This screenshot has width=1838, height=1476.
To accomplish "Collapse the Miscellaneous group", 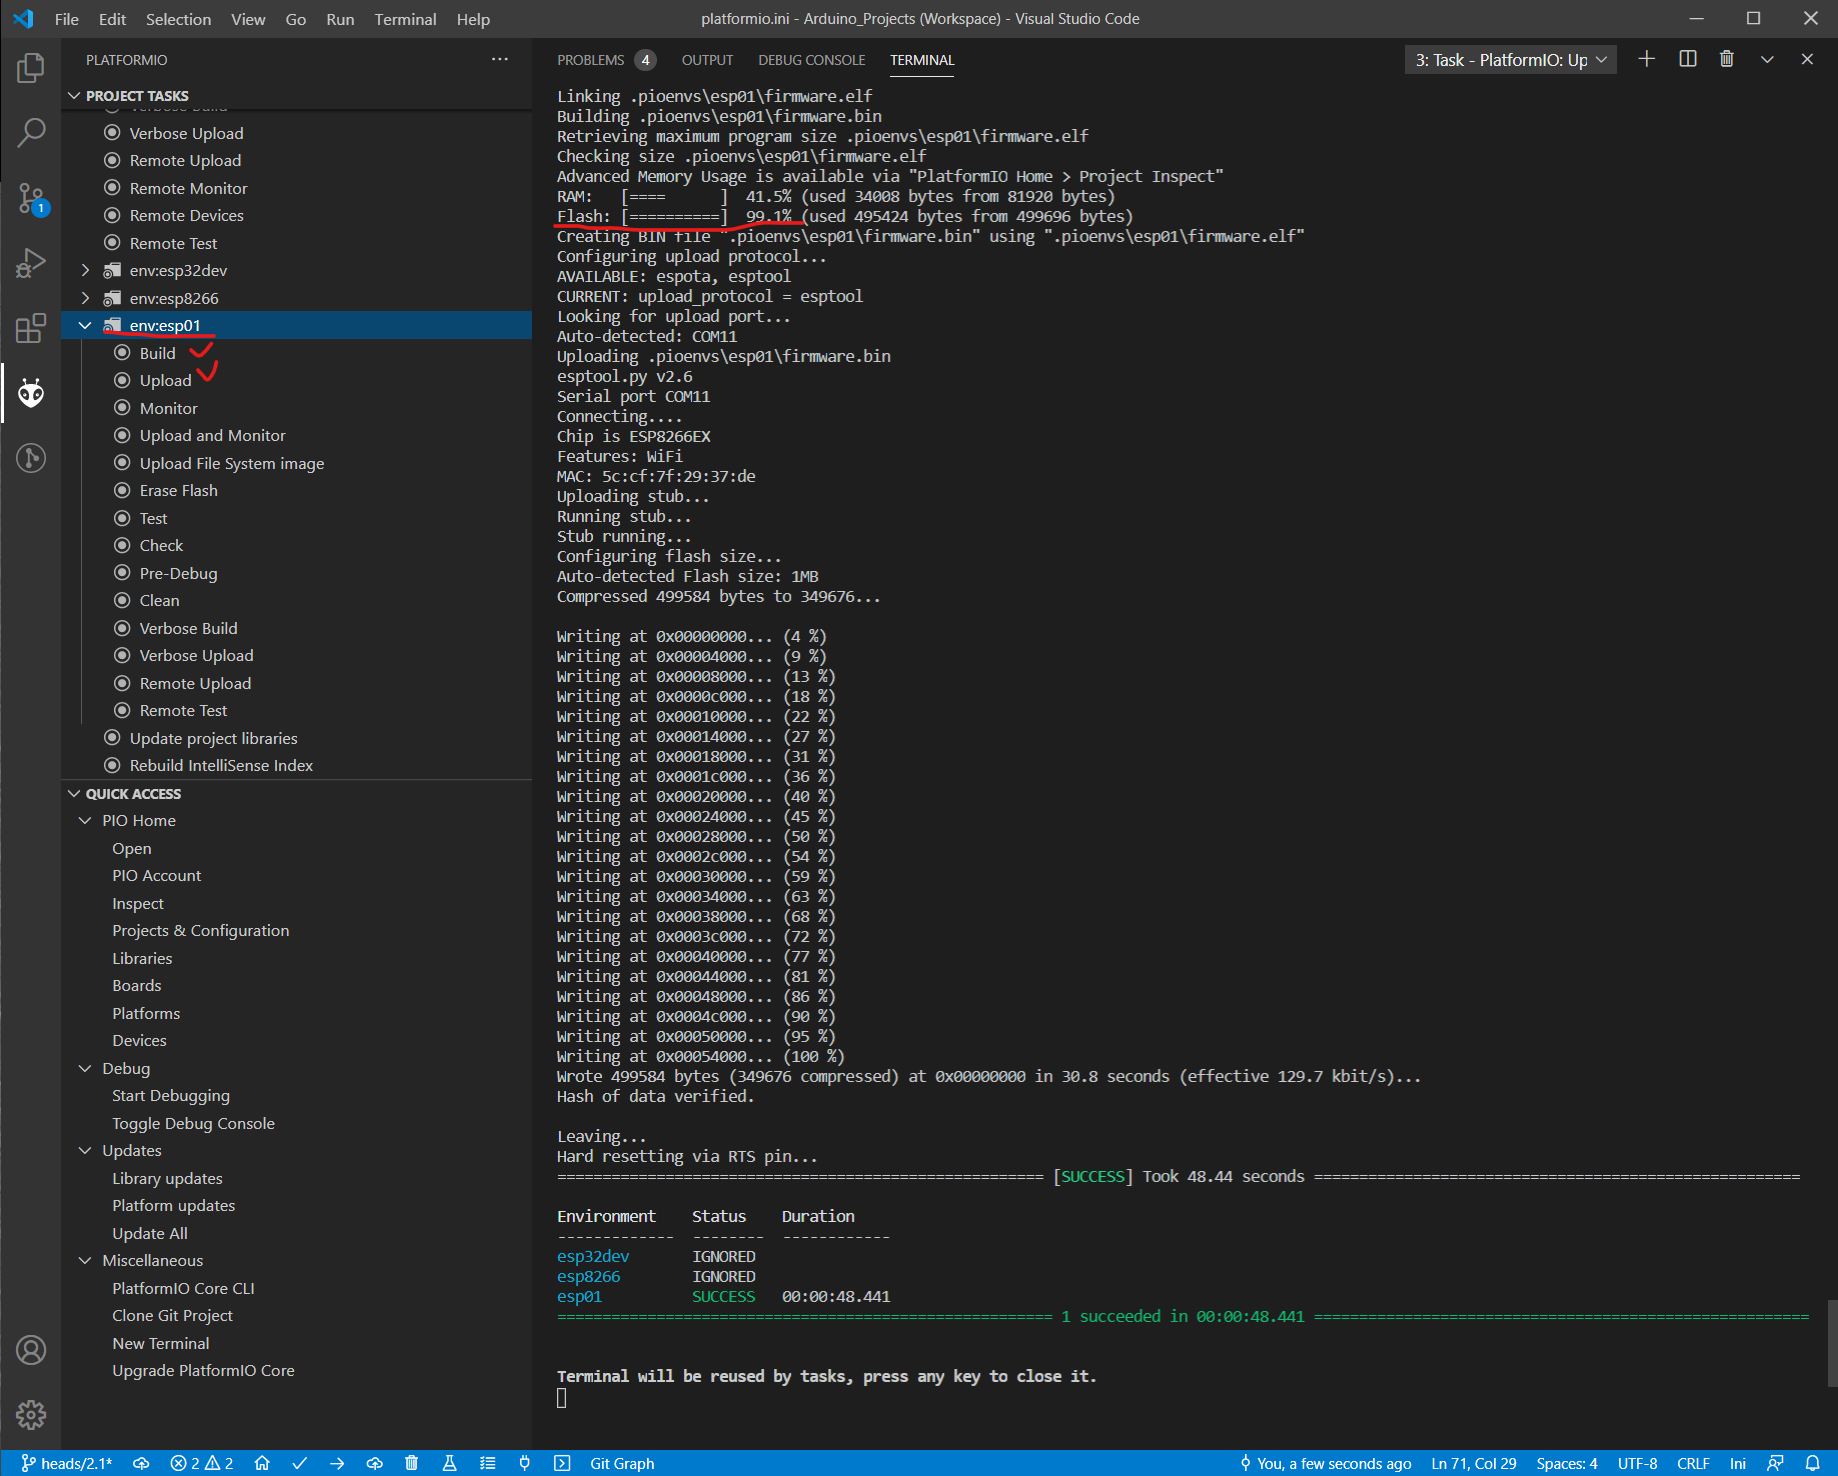I will 85,1260.
